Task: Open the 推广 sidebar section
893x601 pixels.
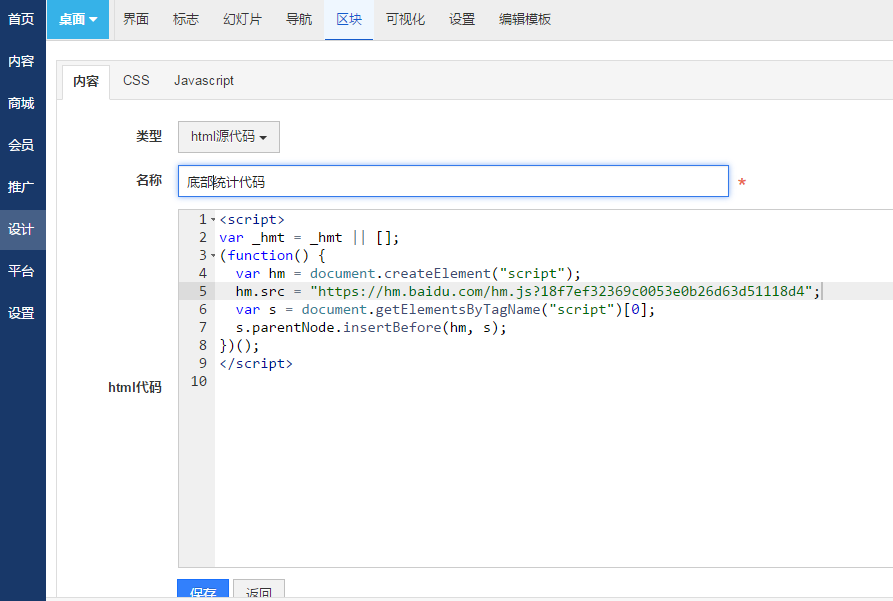Action: coord(22,187)
